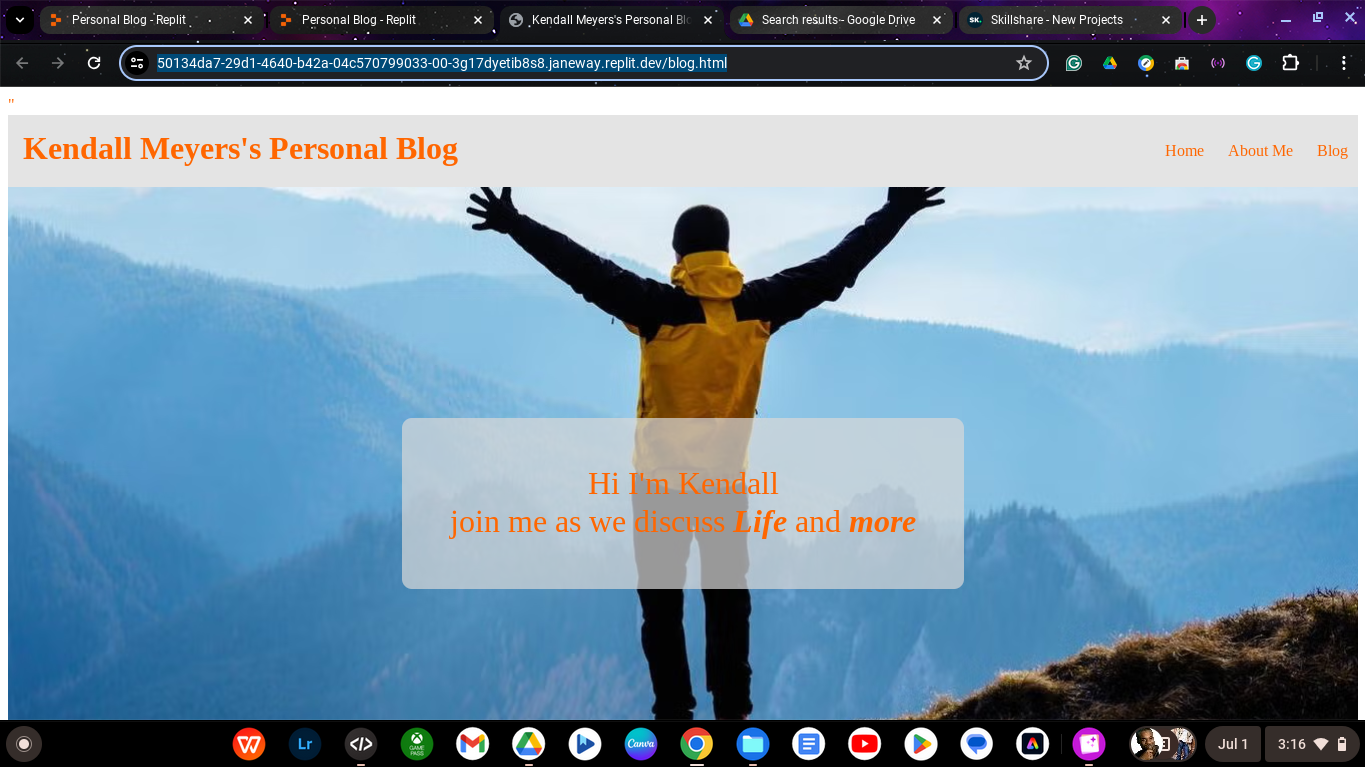Open the Messages app on shelf

pos(977,744)
